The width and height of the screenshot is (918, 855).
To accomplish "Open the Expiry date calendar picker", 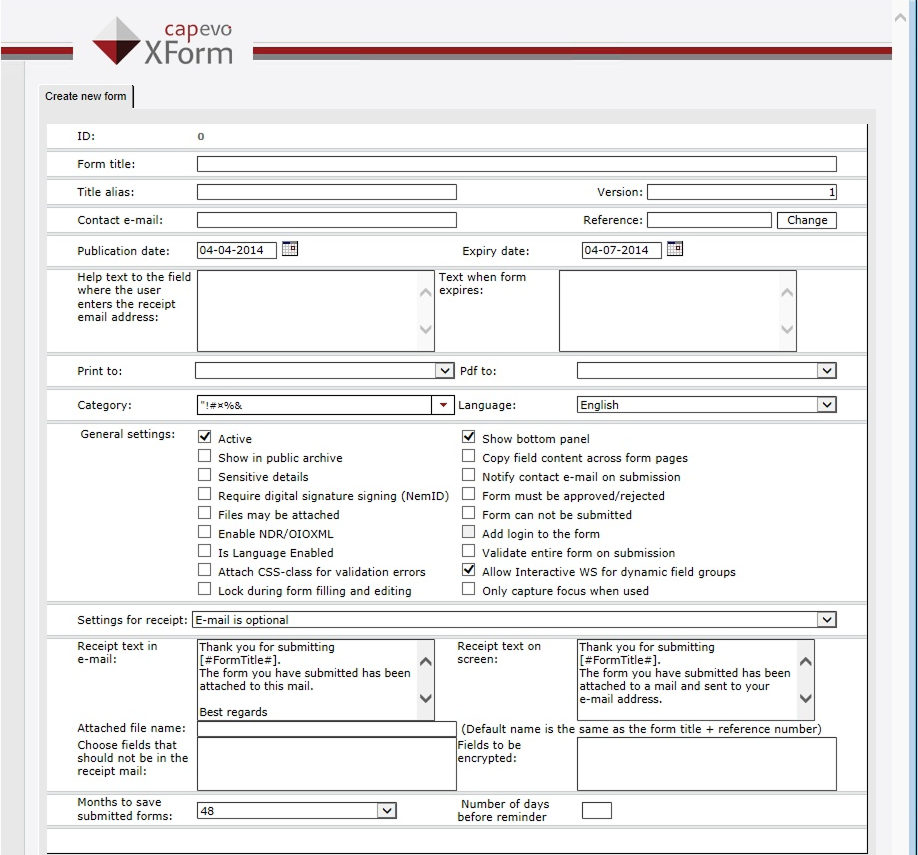I will coord(674,250).
